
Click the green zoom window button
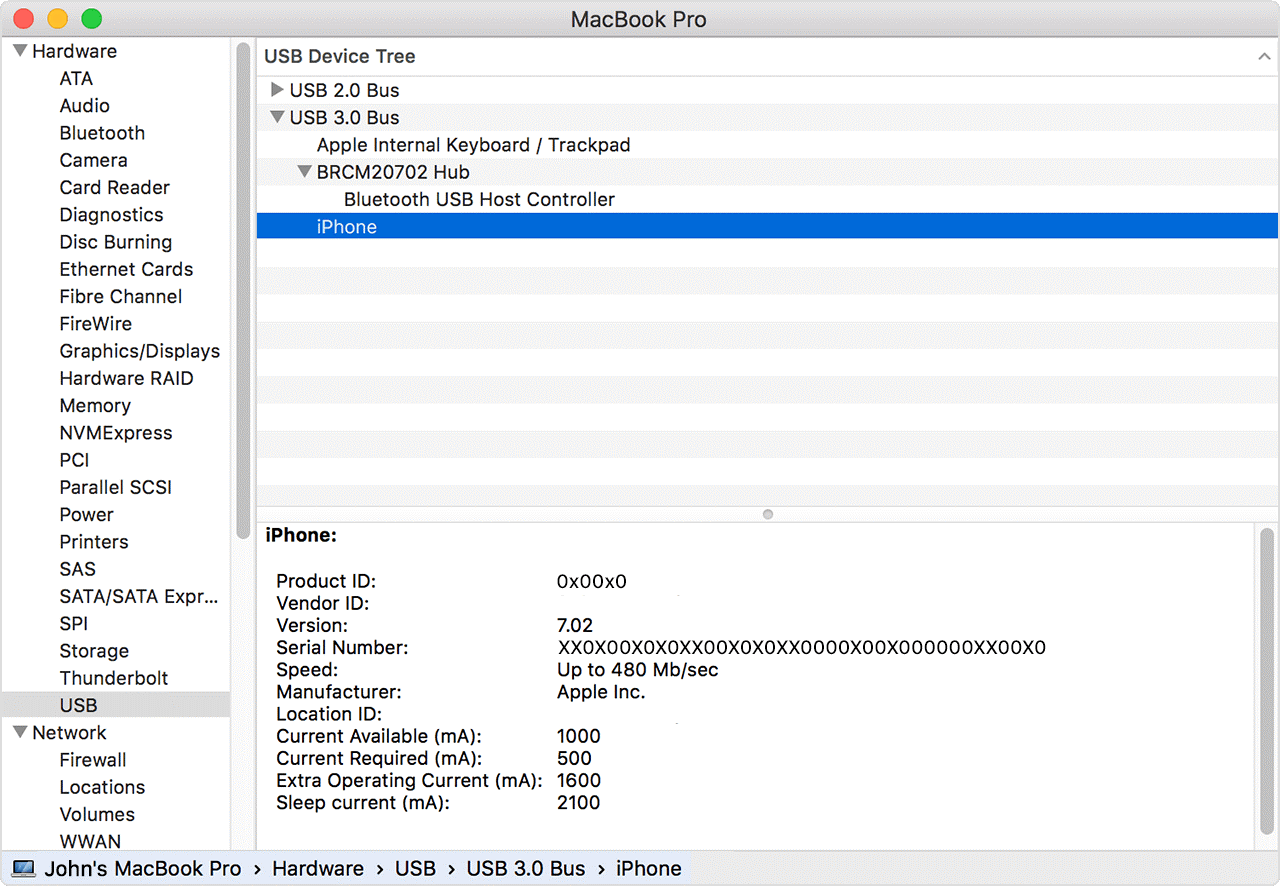91,18
